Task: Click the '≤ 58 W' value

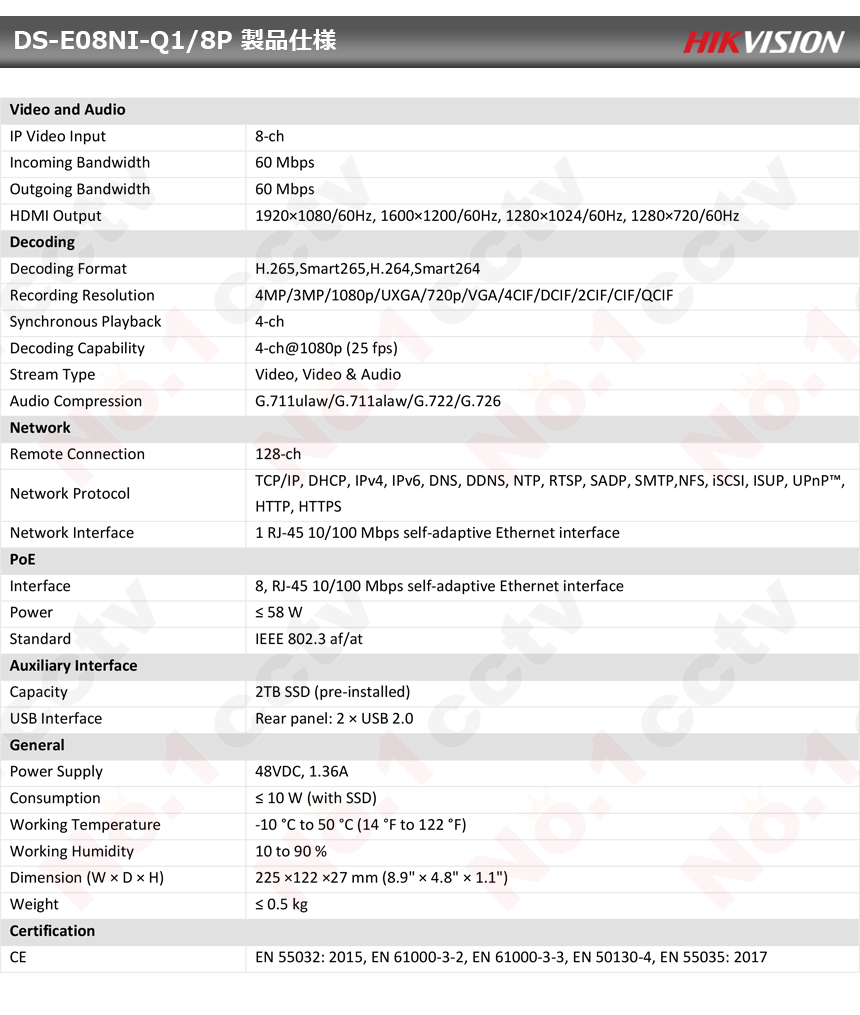Action: point(279,612)
